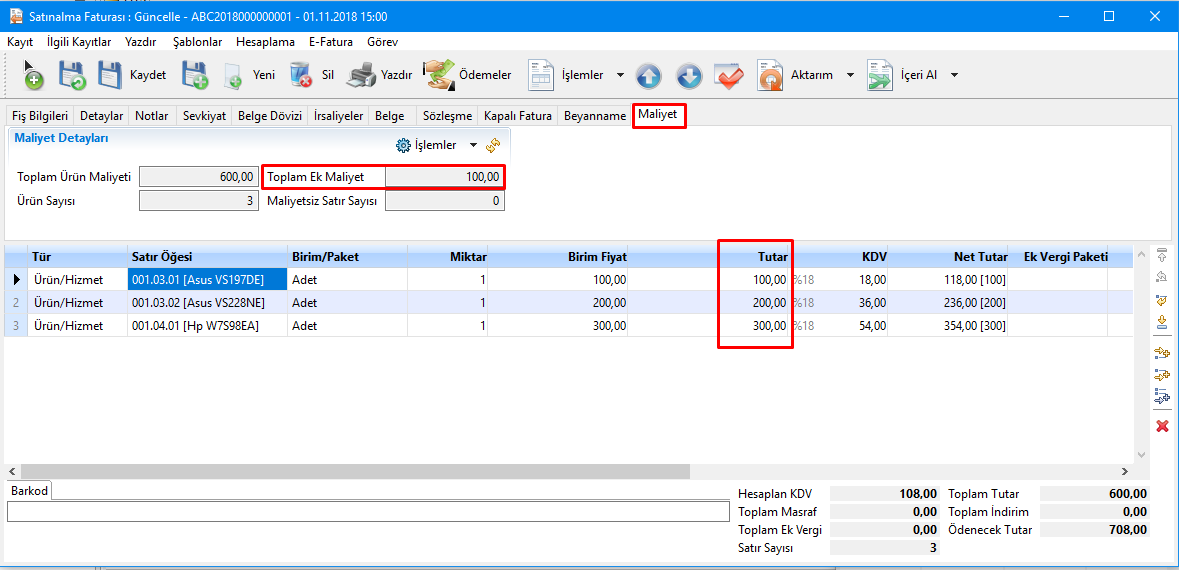Screen dimensions: 1179x570
Task: Expand the İçeri Al dropdown arrow
Action: tap(954, 75)
